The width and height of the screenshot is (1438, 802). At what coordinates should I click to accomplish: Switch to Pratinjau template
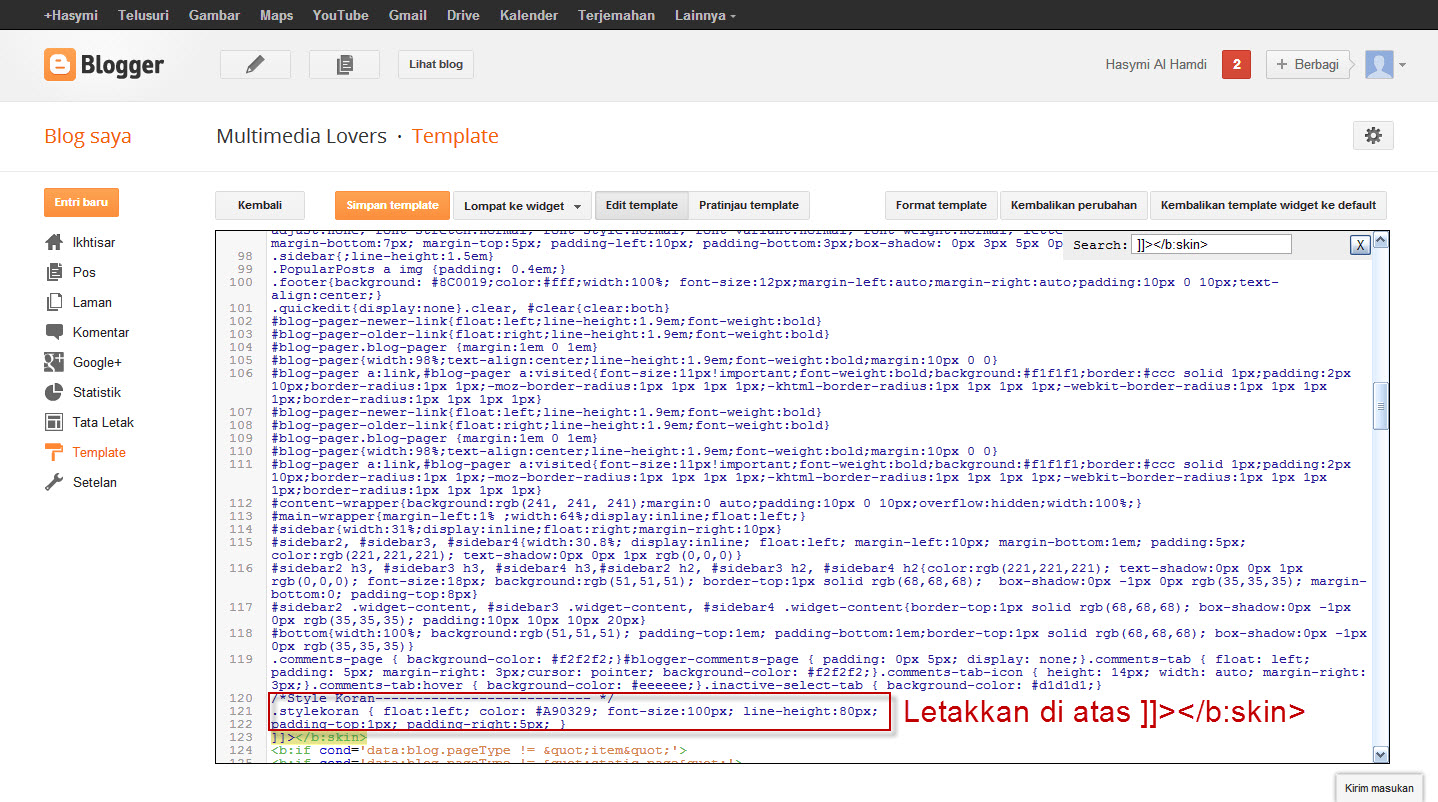pyautogui.click(x=749, y=206)
